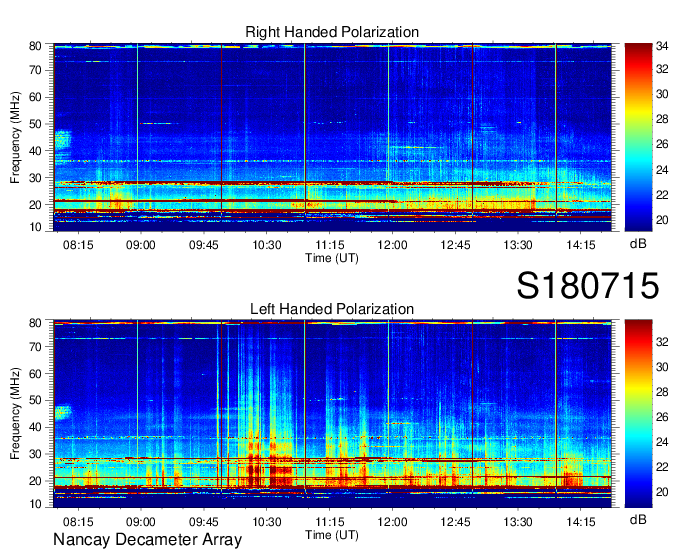This screenshot has width=680, height=552.
Task: Click the "10" frequency tick on left-handed plot
Action: [x=35, y=504]
